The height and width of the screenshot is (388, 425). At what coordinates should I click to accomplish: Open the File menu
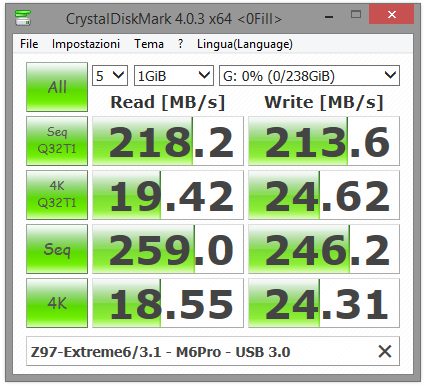point(29,44)
